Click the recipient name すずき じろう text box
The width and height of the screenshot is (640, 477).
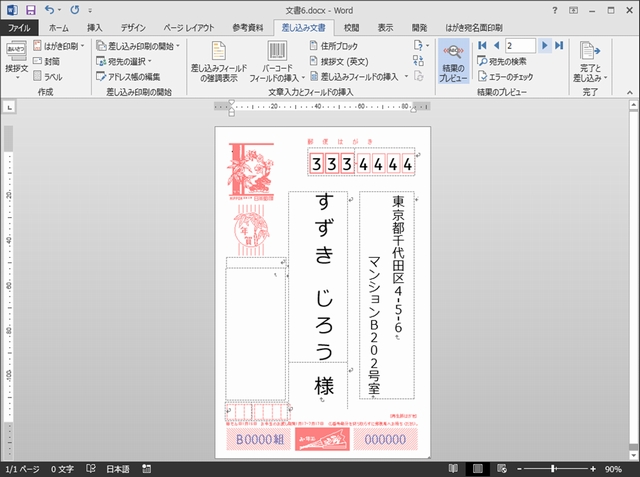[x=318, y=277]
